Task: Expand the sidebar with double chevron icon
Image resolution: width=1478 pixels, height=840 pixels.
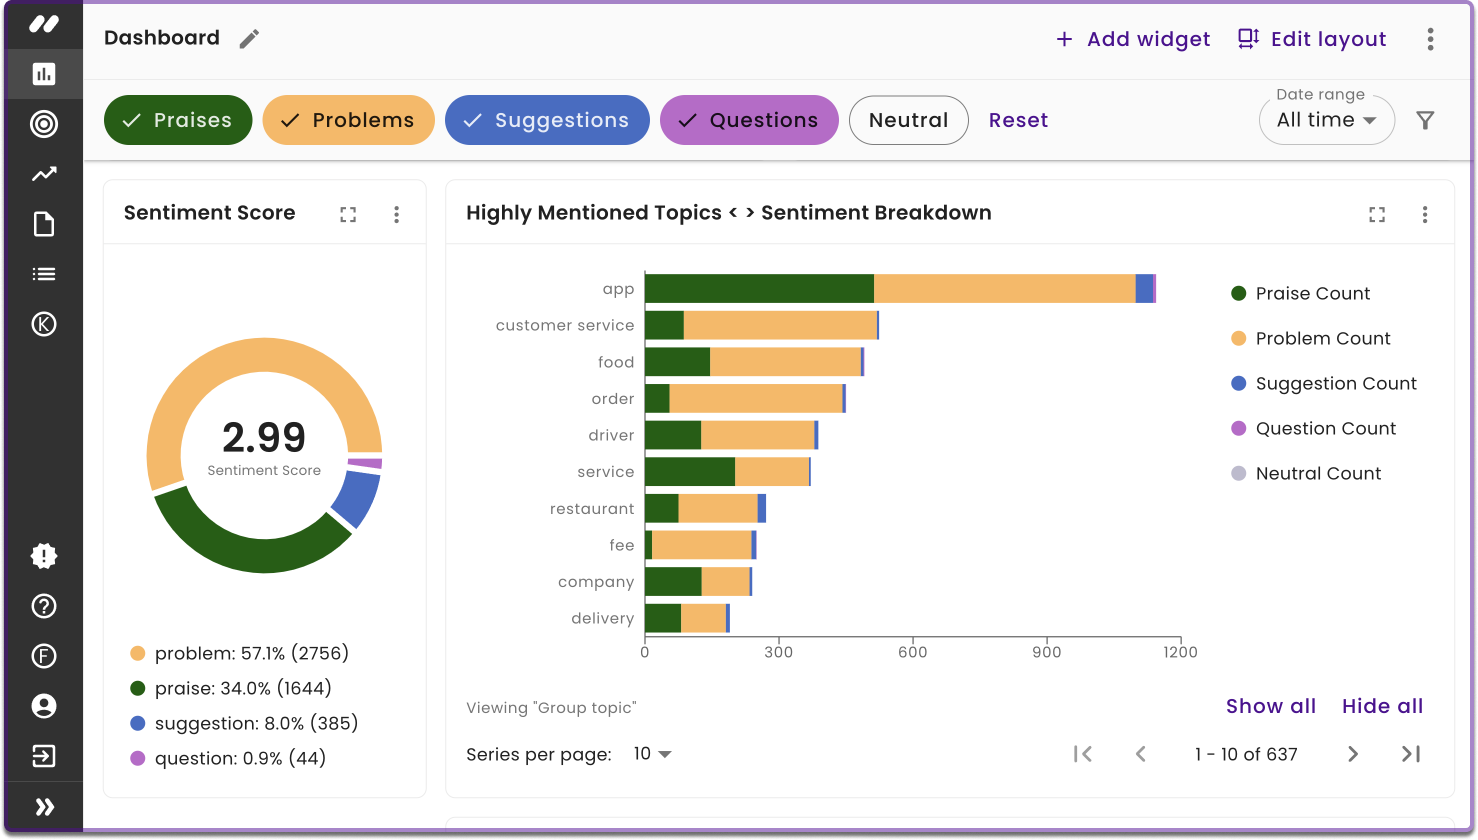Action: [45, 807]
